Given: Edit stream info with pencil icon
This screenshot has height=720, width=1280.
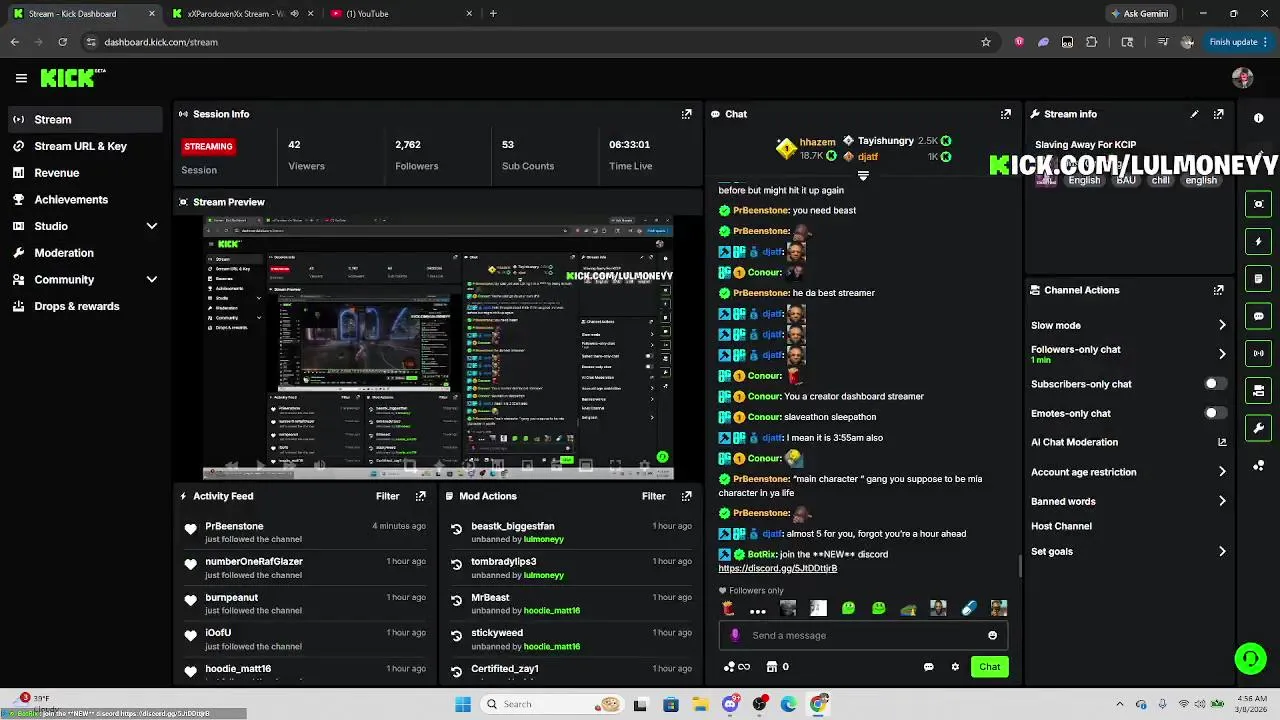Looking at the screenshot, I should [x=1194, y=114].
